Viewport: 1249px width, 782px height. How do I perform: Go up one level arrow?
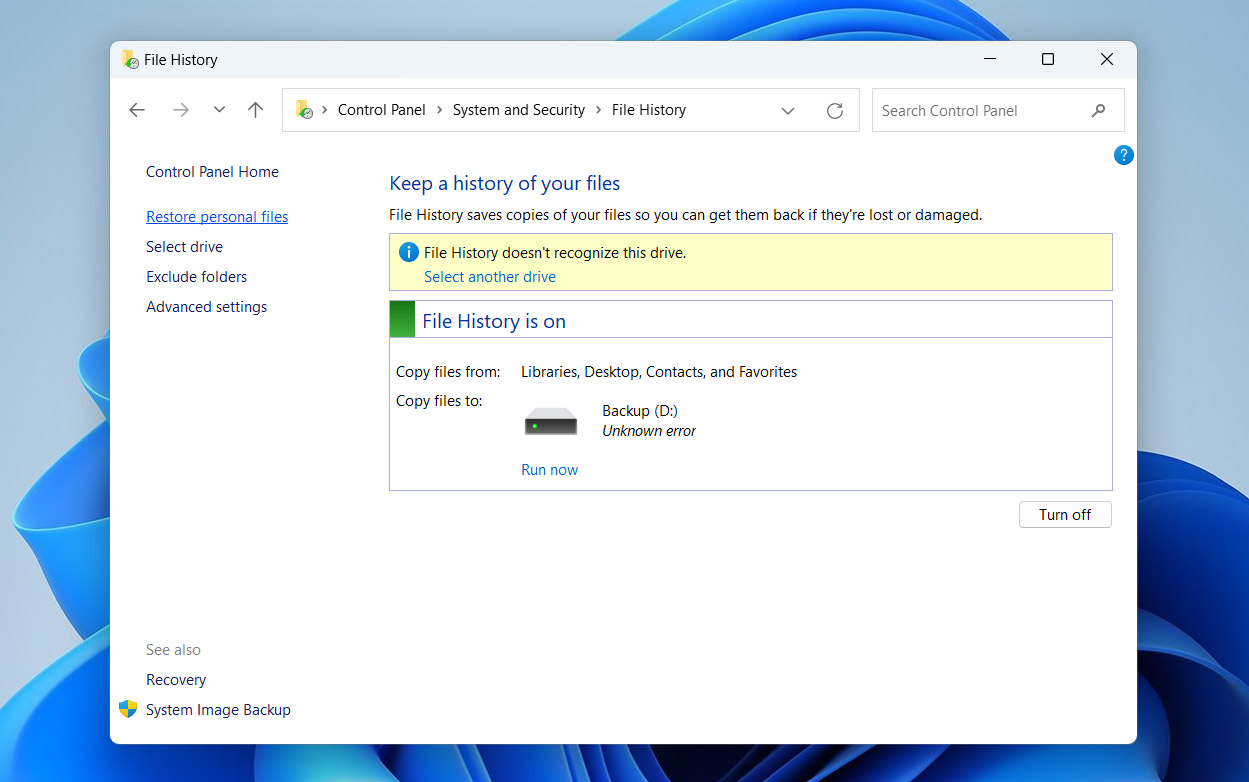pyautogui.click(x=256, y=110)
